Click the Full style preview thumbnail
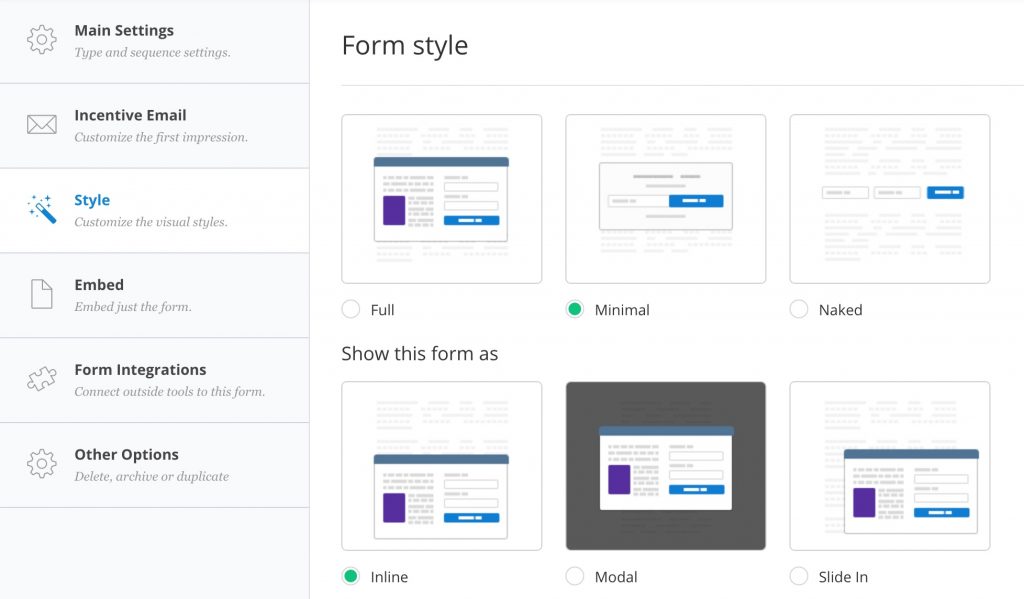Image resolution: width=1024 pixels, height=599 pixels. pos(441,198)
